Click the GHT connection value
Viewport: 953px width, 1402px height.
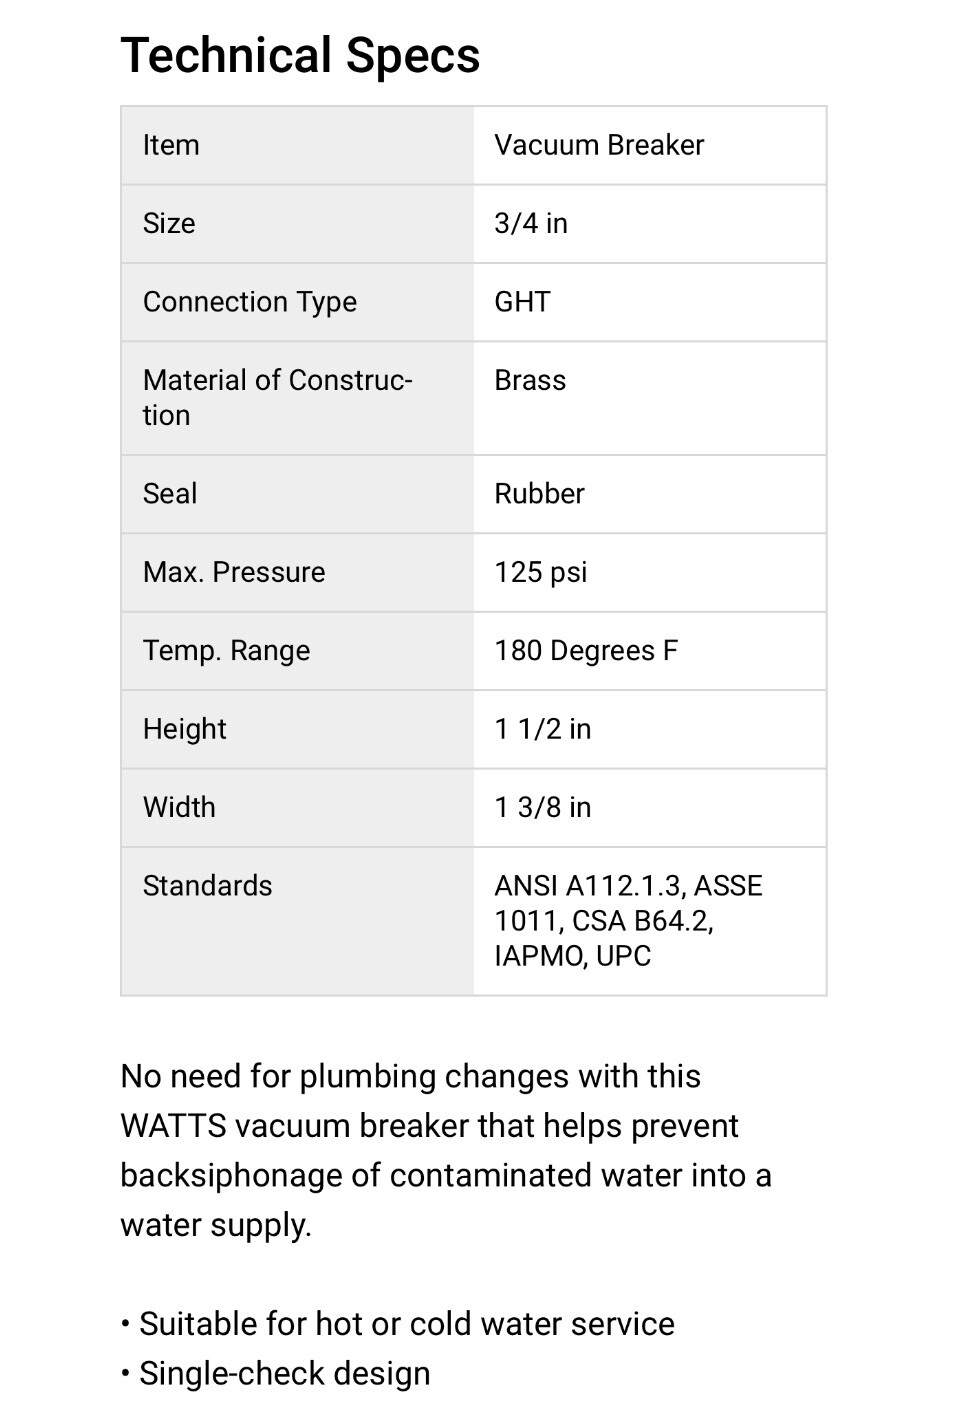pos(522,302)
